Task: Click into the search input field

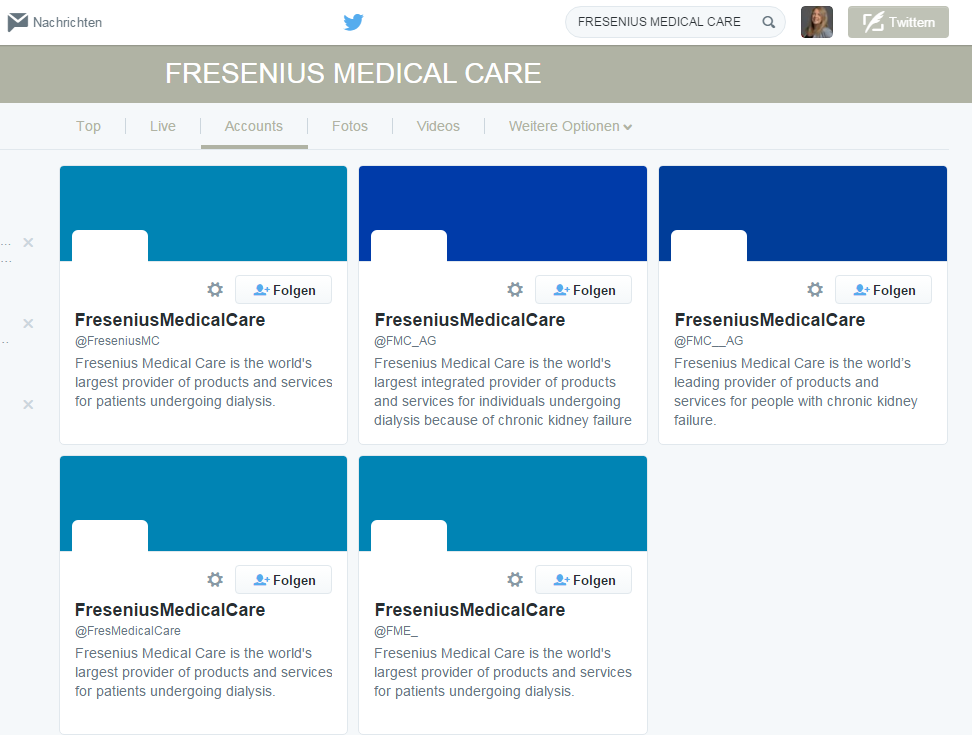Action: 660,22
